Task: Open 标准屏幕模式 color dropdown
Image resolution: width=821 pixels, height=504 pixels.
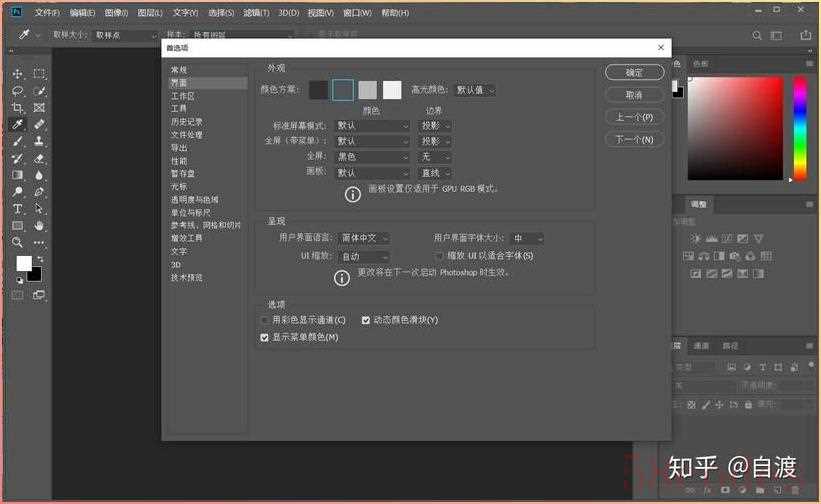Action: 372,126
